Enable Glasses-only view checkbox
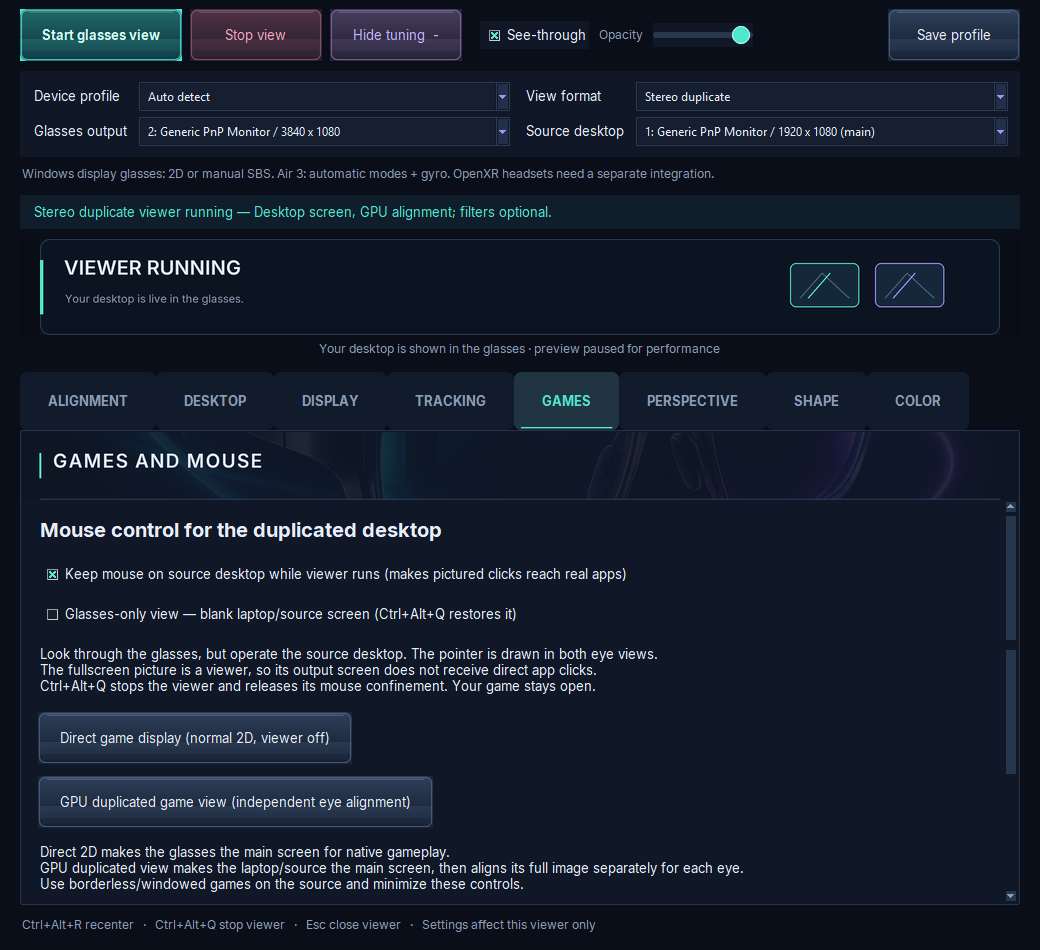Viewport: 1040px width, 950px height. click(52, 614)
